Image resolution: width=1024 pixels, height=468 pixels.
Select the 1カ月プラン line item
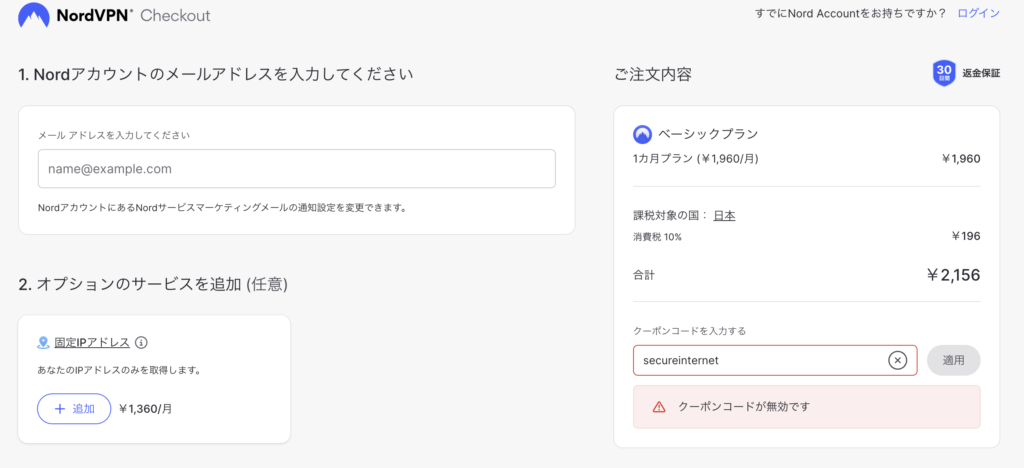[x=692, y=158]
